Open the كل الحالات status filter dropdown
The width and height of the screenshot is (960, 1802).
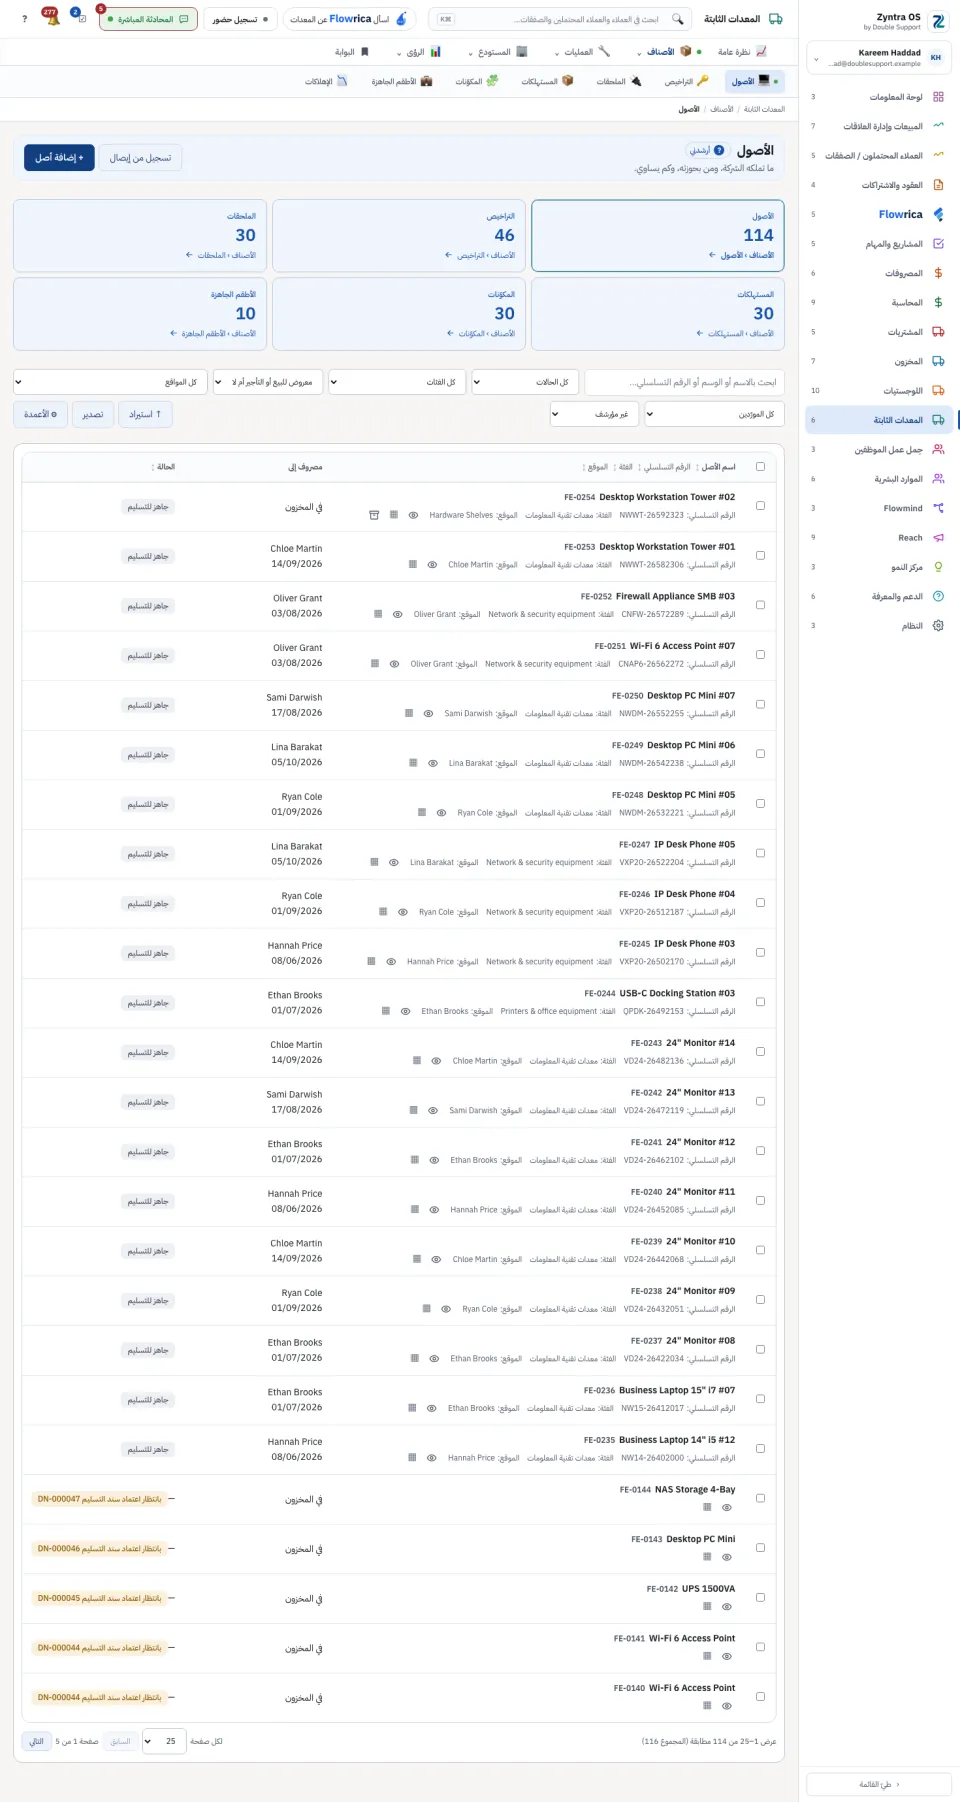click(524, 382)
